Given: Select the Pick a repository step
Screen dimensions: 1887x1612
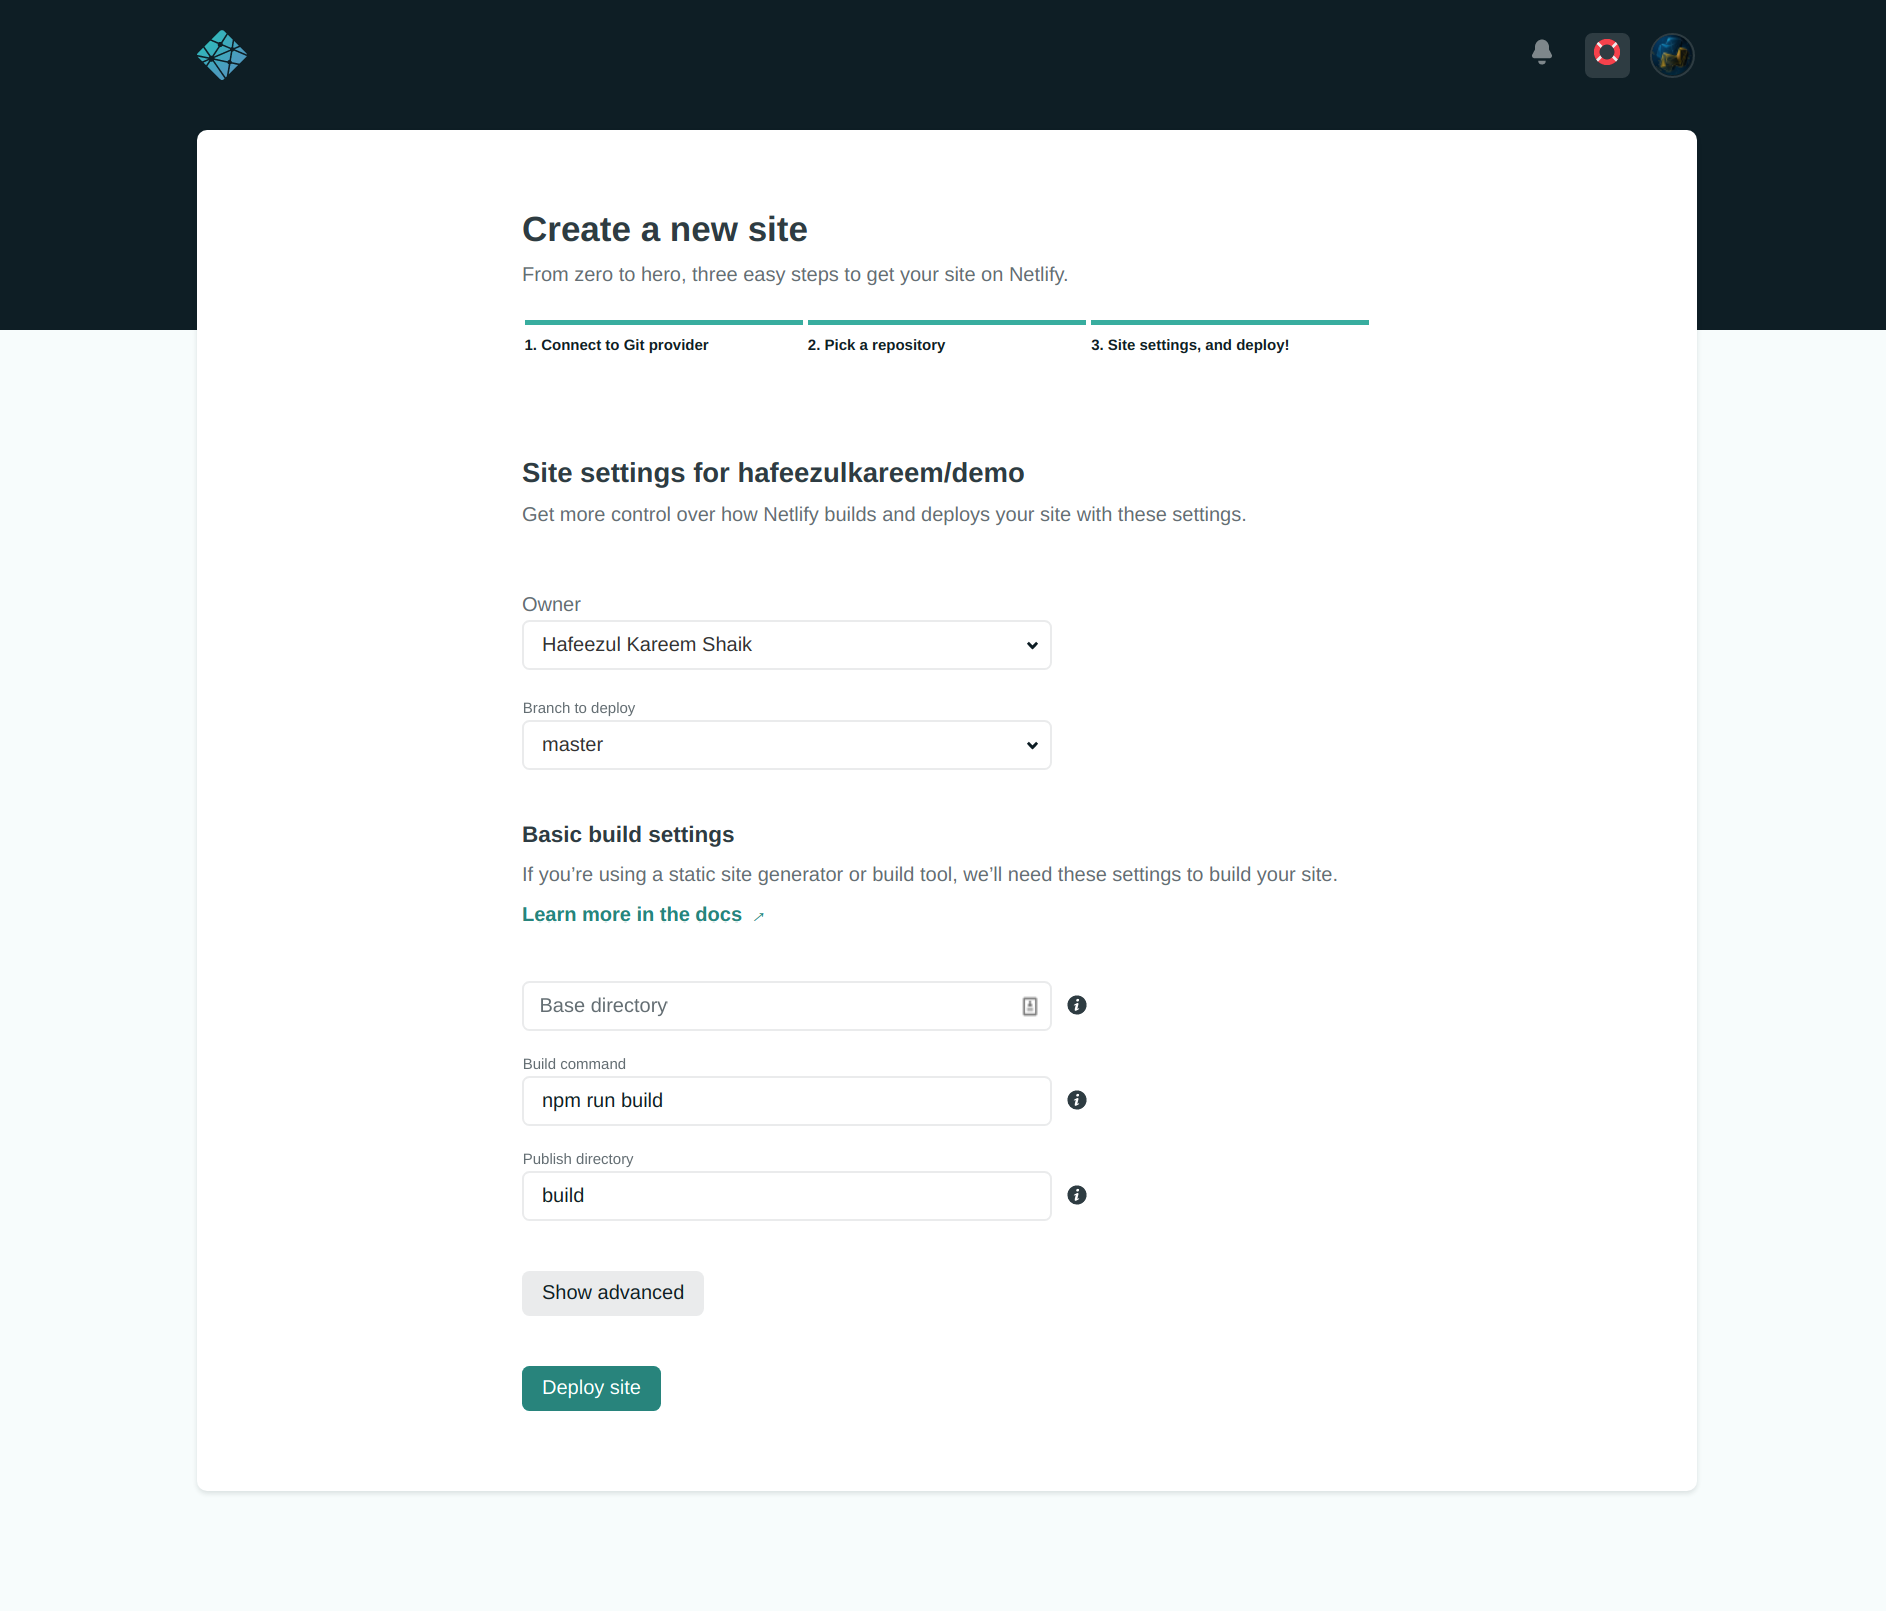Looking at the screenshot, I should [876, 344].
